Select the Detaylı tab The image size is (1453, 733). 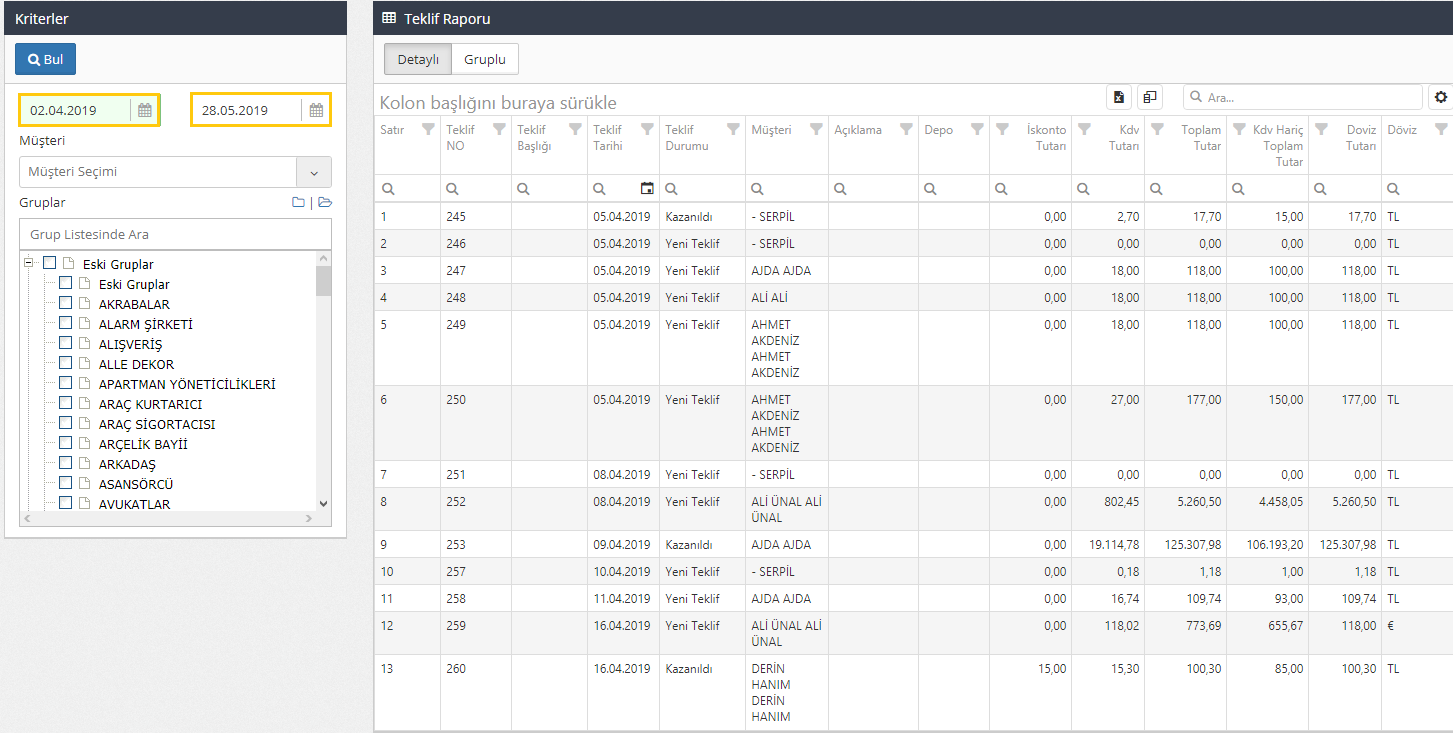tap(418, 60)
